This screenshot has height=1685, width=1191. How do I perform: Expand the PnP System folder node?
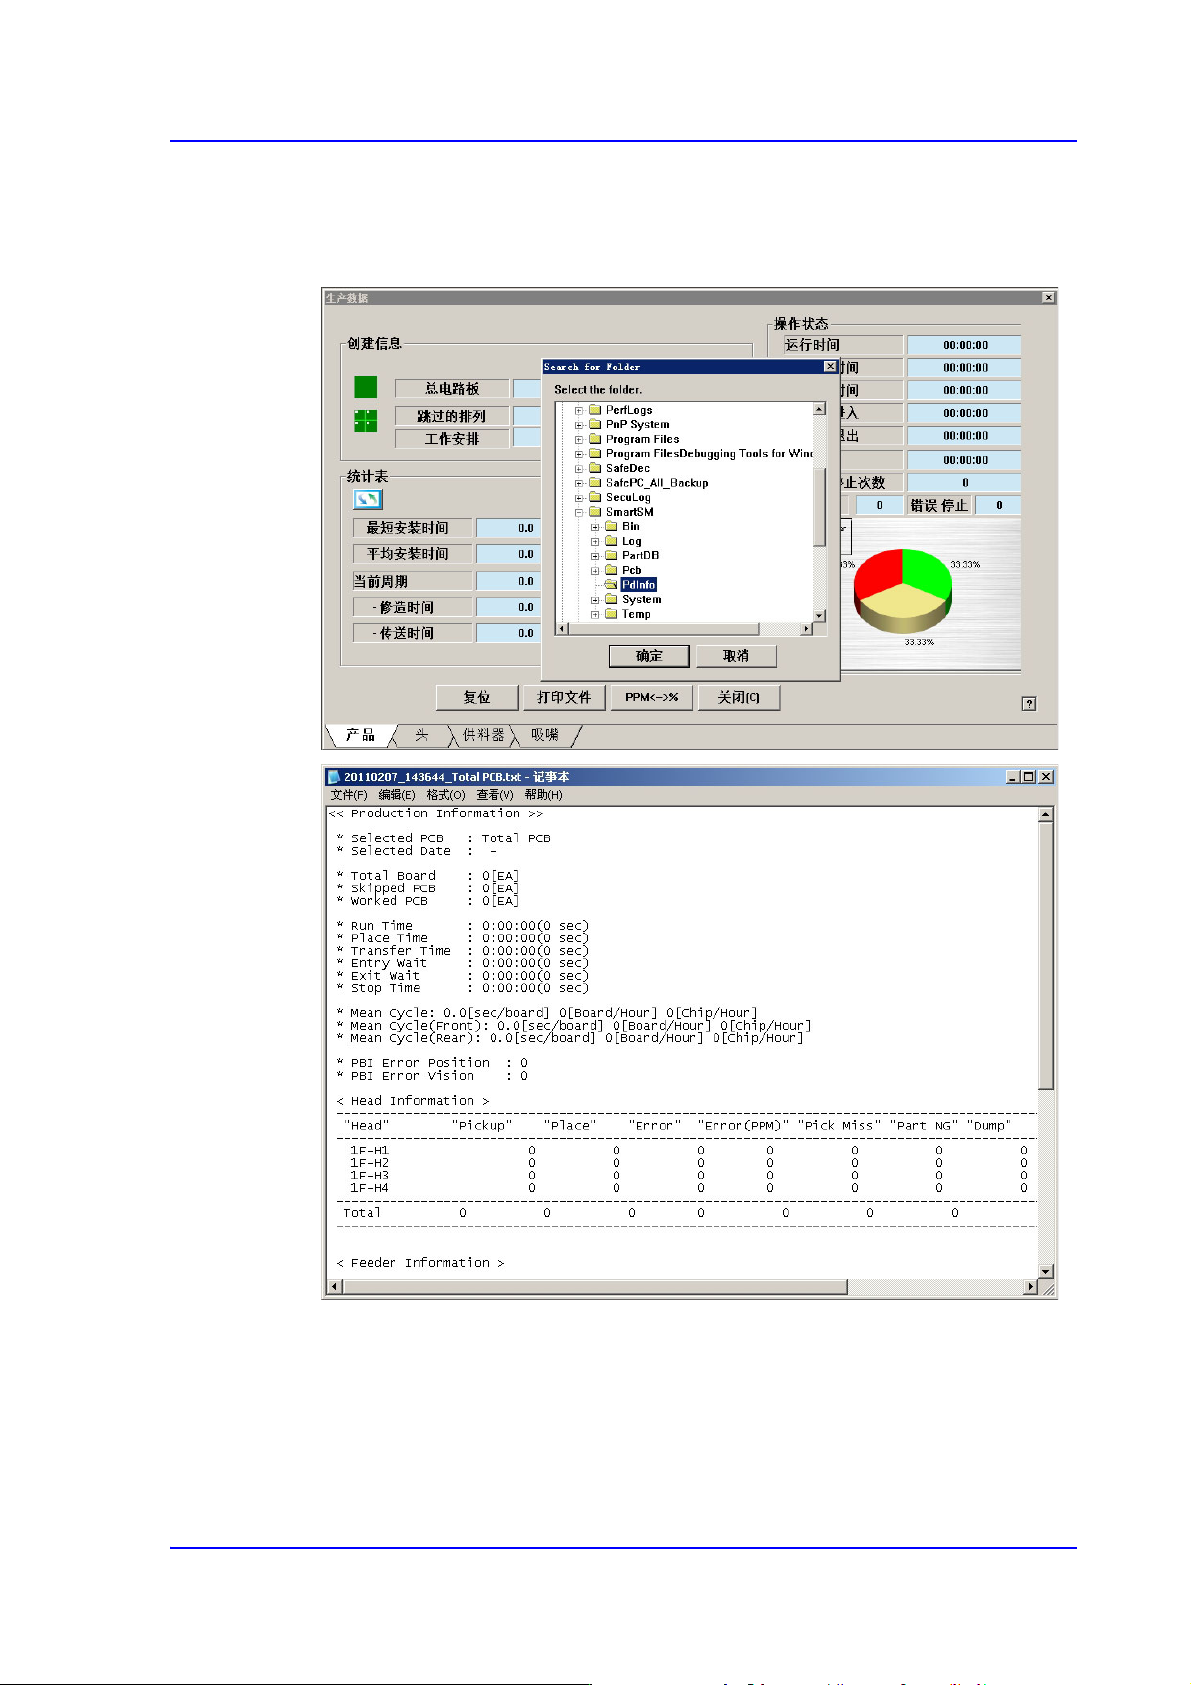coord(578,425)
